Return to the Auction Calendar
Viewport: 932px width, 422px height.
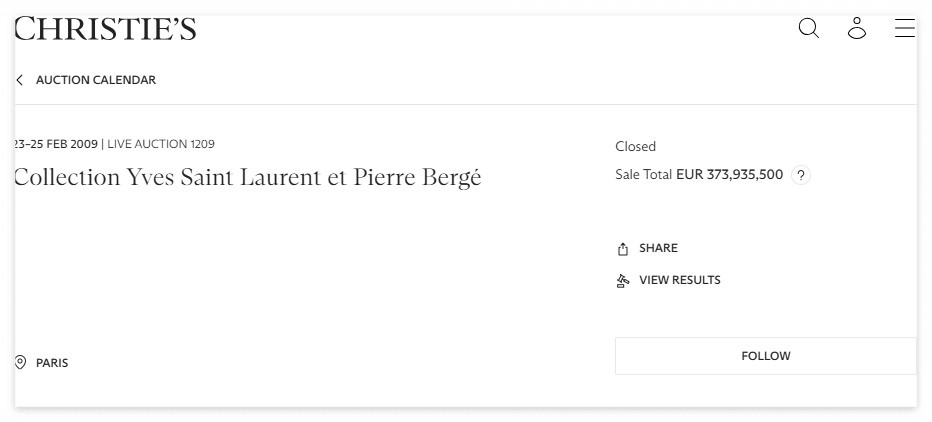point(96,80)
